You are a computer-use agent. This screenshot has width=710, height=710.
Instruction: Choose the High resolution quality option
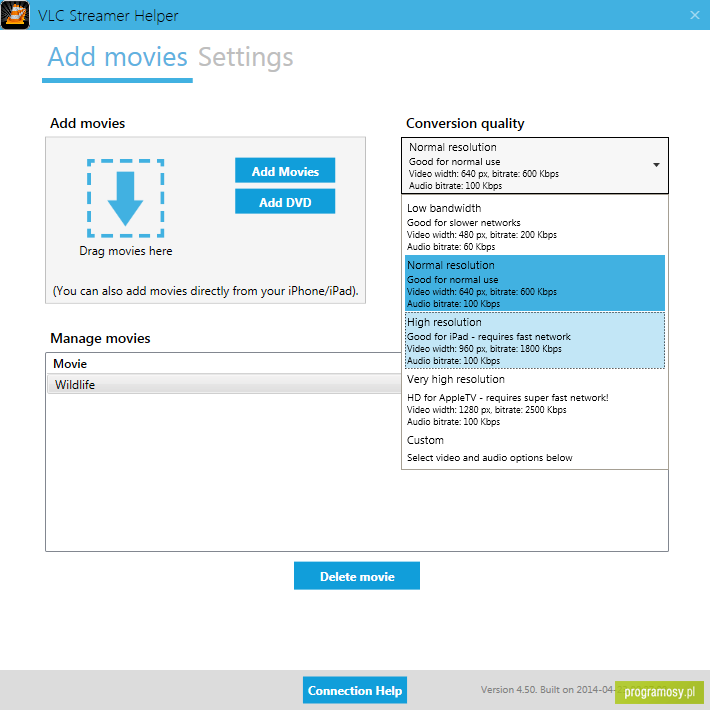pyautogui.click(x=534, y=341)
